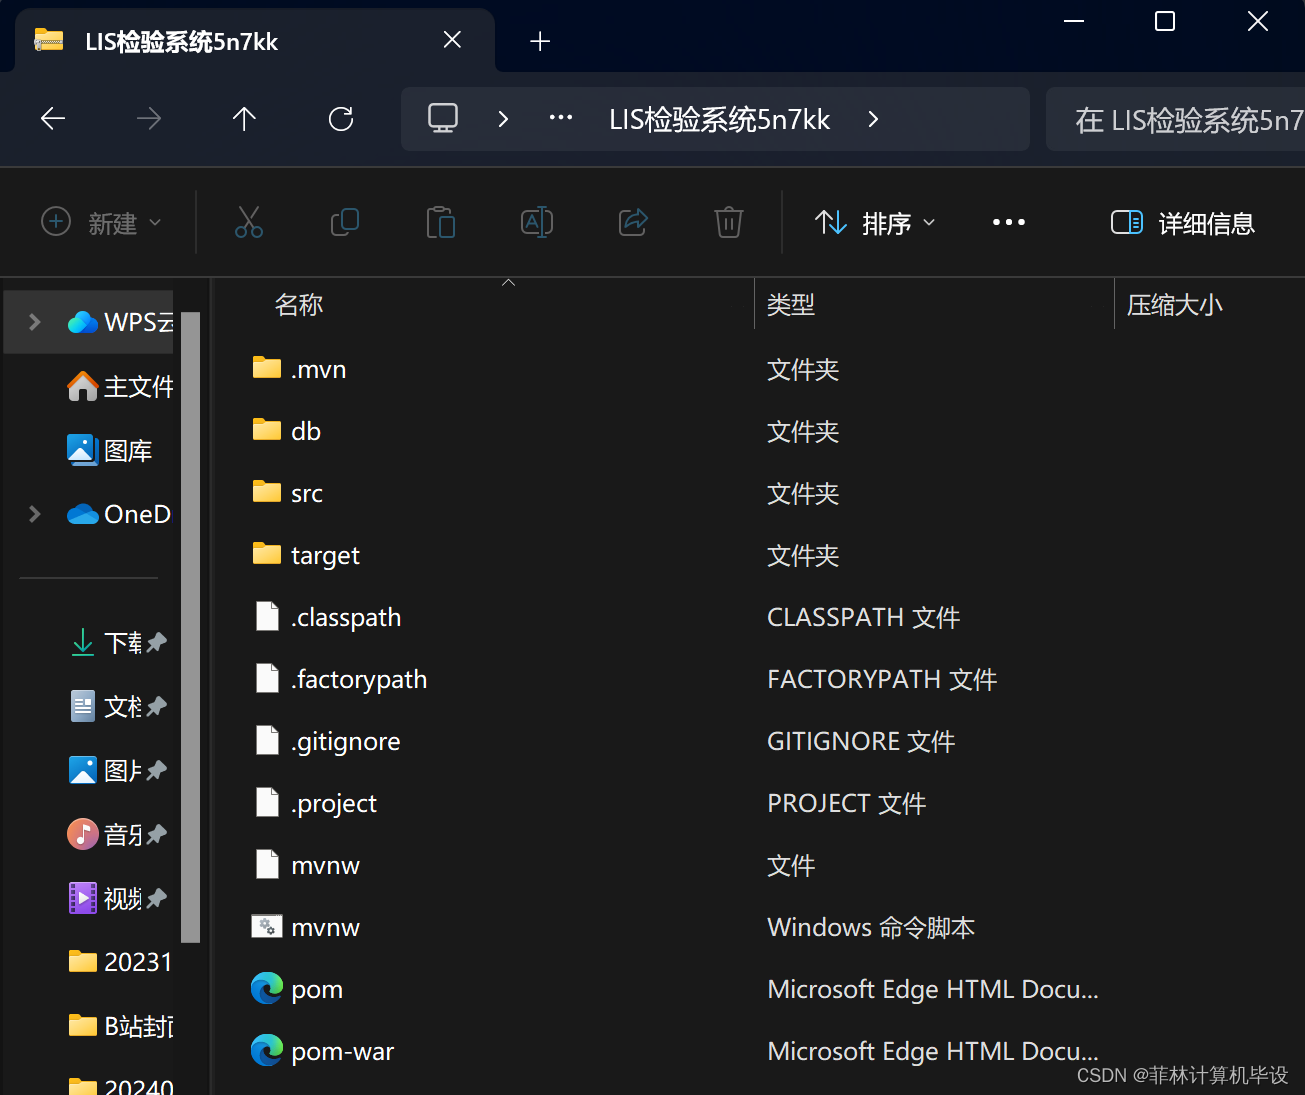This screenshot has height=1095, width=1305.
Task: Go back to the previous folder
Action: [x=52, y=118]
